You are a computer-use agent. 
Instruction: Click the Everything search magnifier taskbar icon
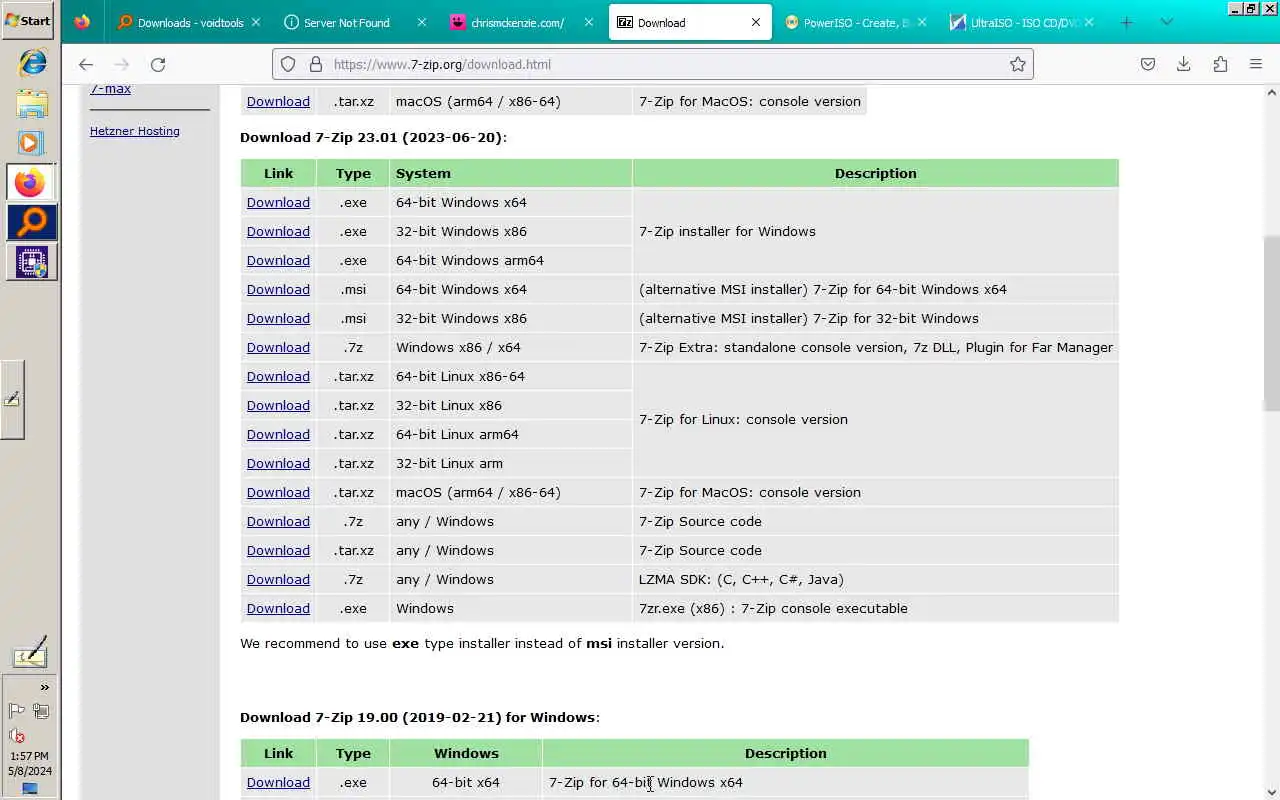click(x=32, y=222)
